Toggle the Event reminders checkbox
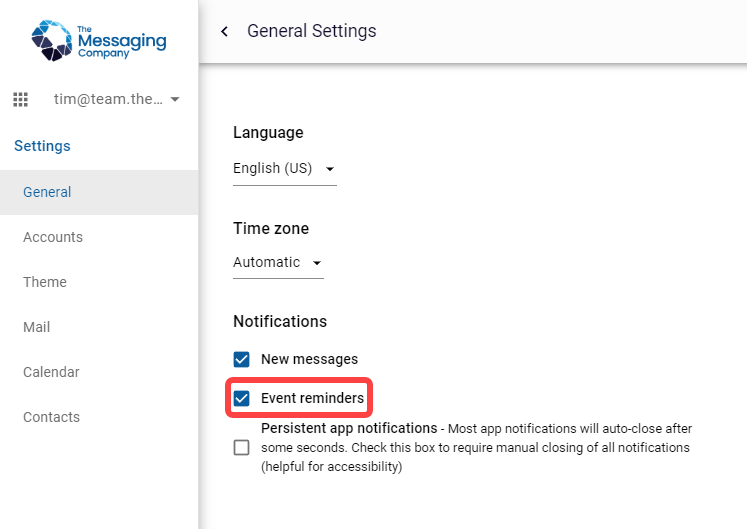Image resolution: width=747 pixels, height=529 pixels. [242, 398]
